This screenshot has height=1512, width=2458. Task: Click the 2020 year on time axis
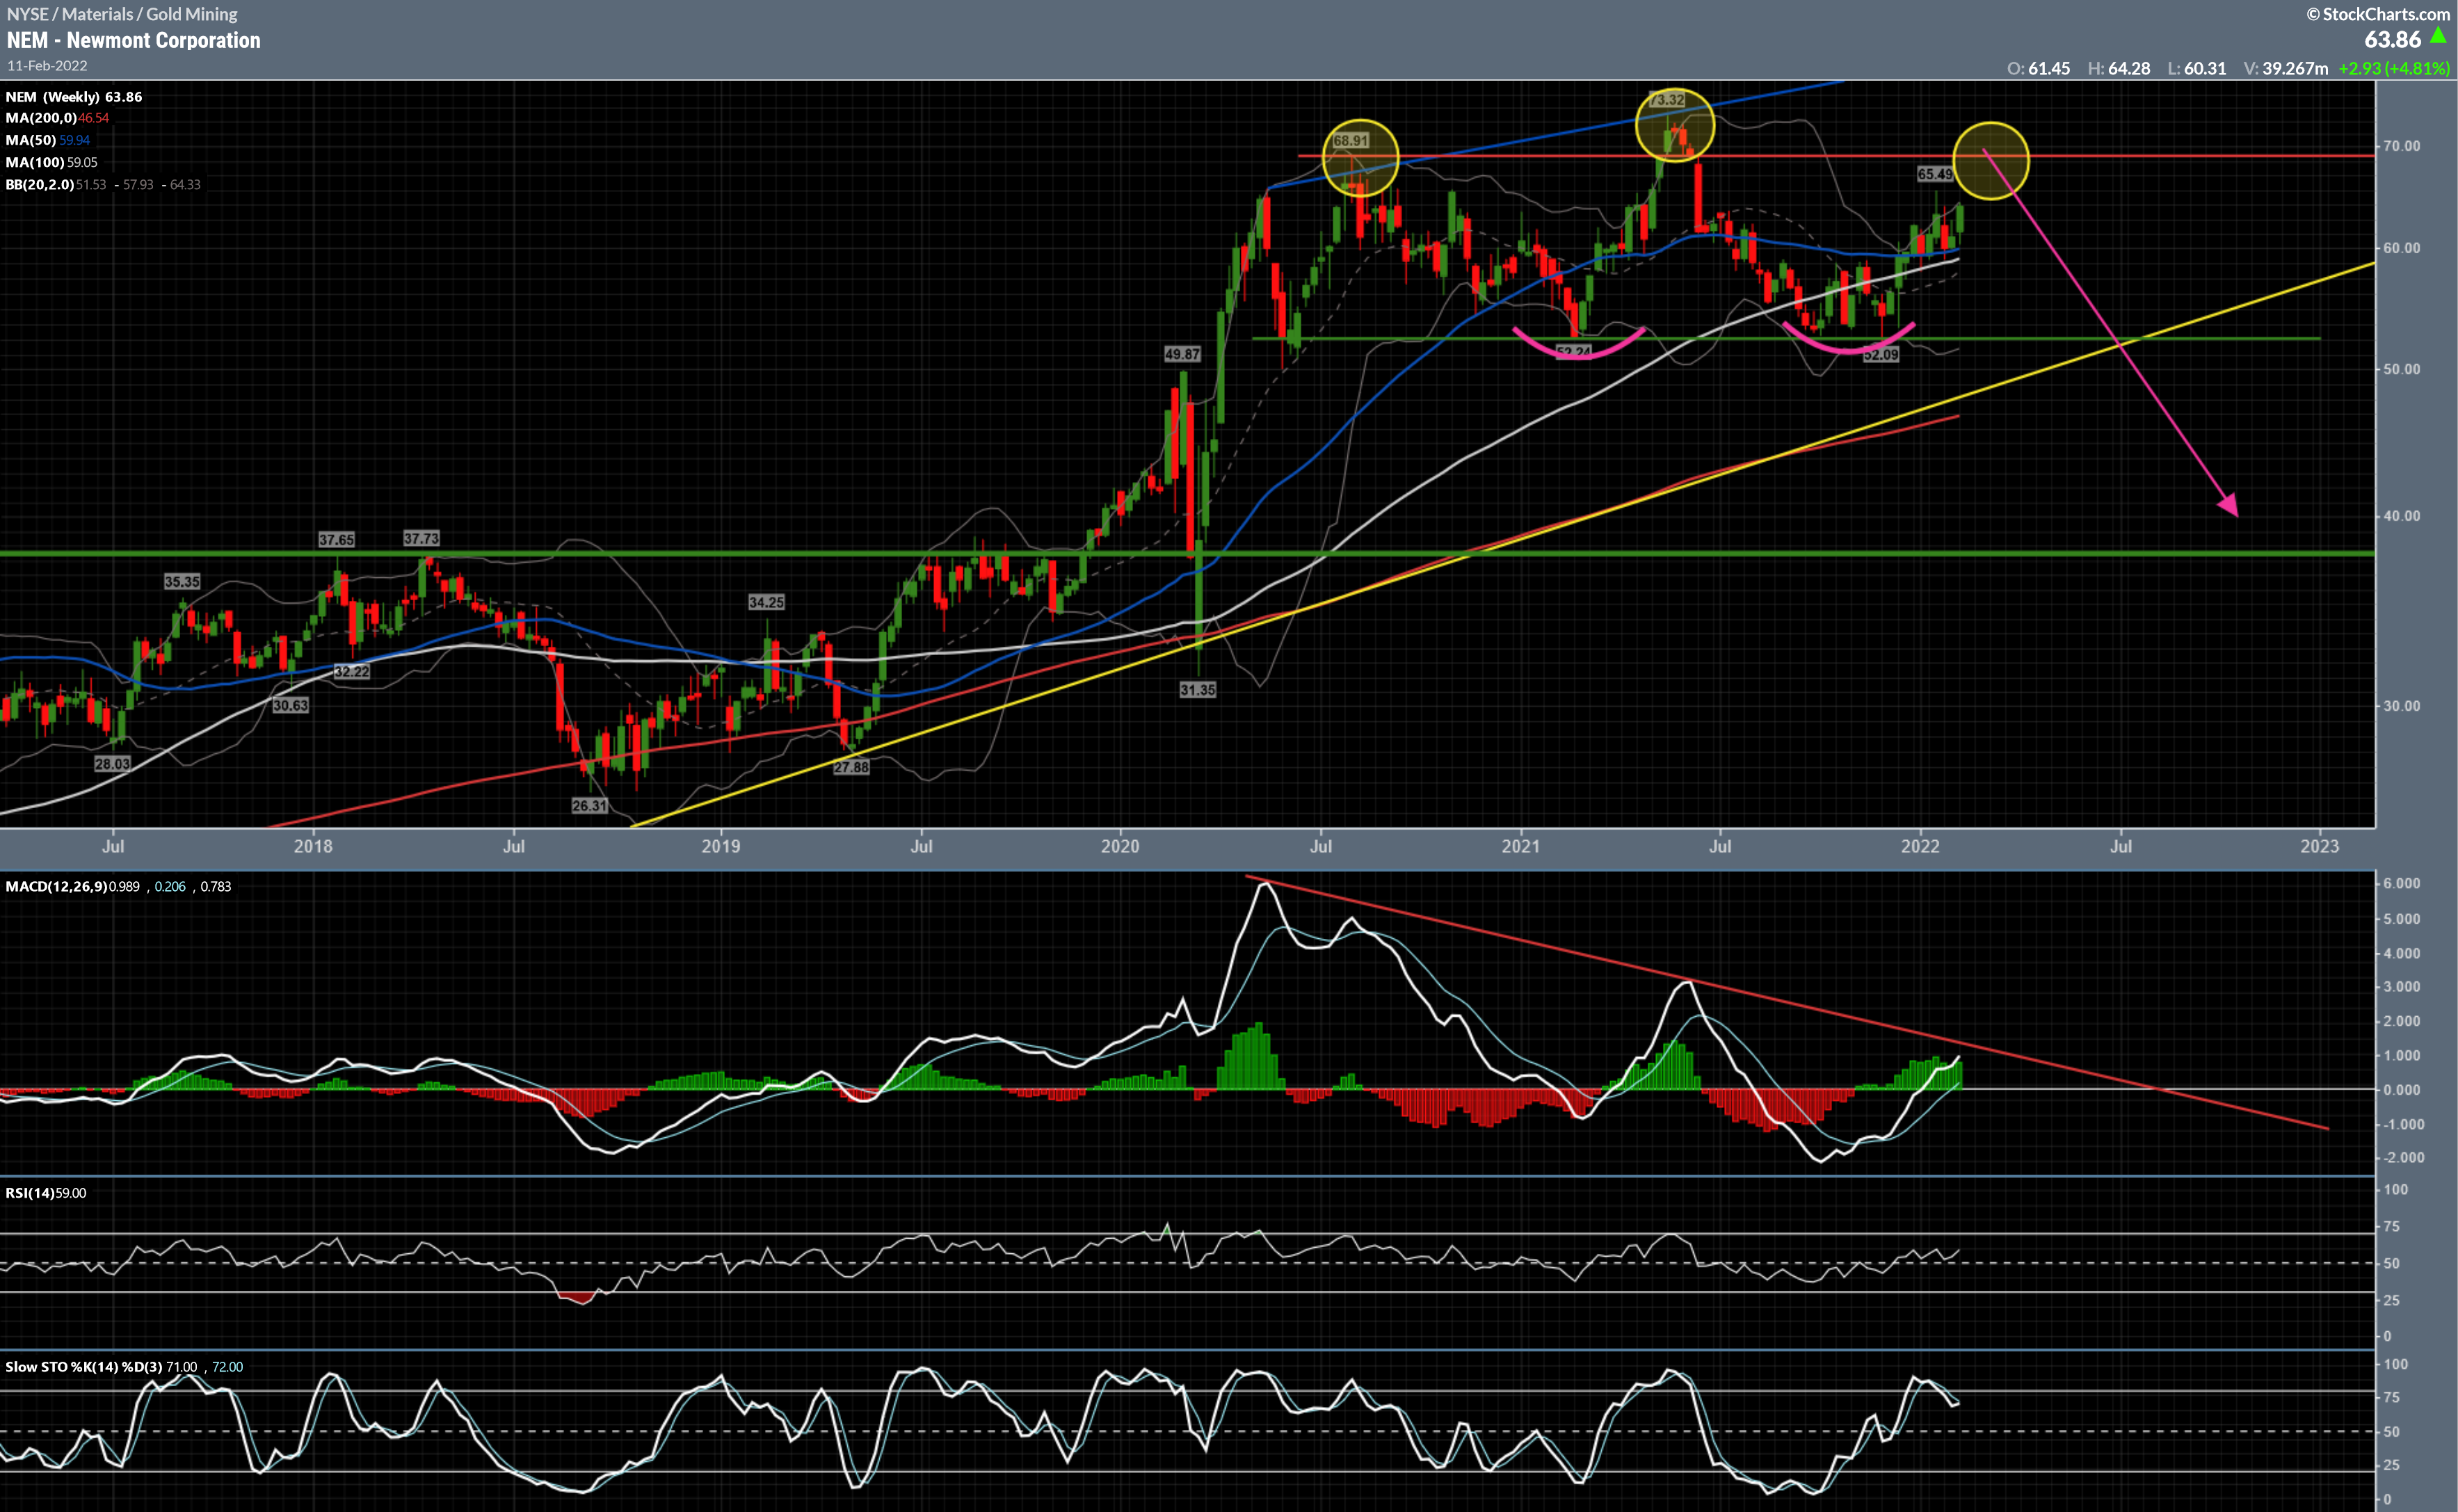pos(1120,846)
